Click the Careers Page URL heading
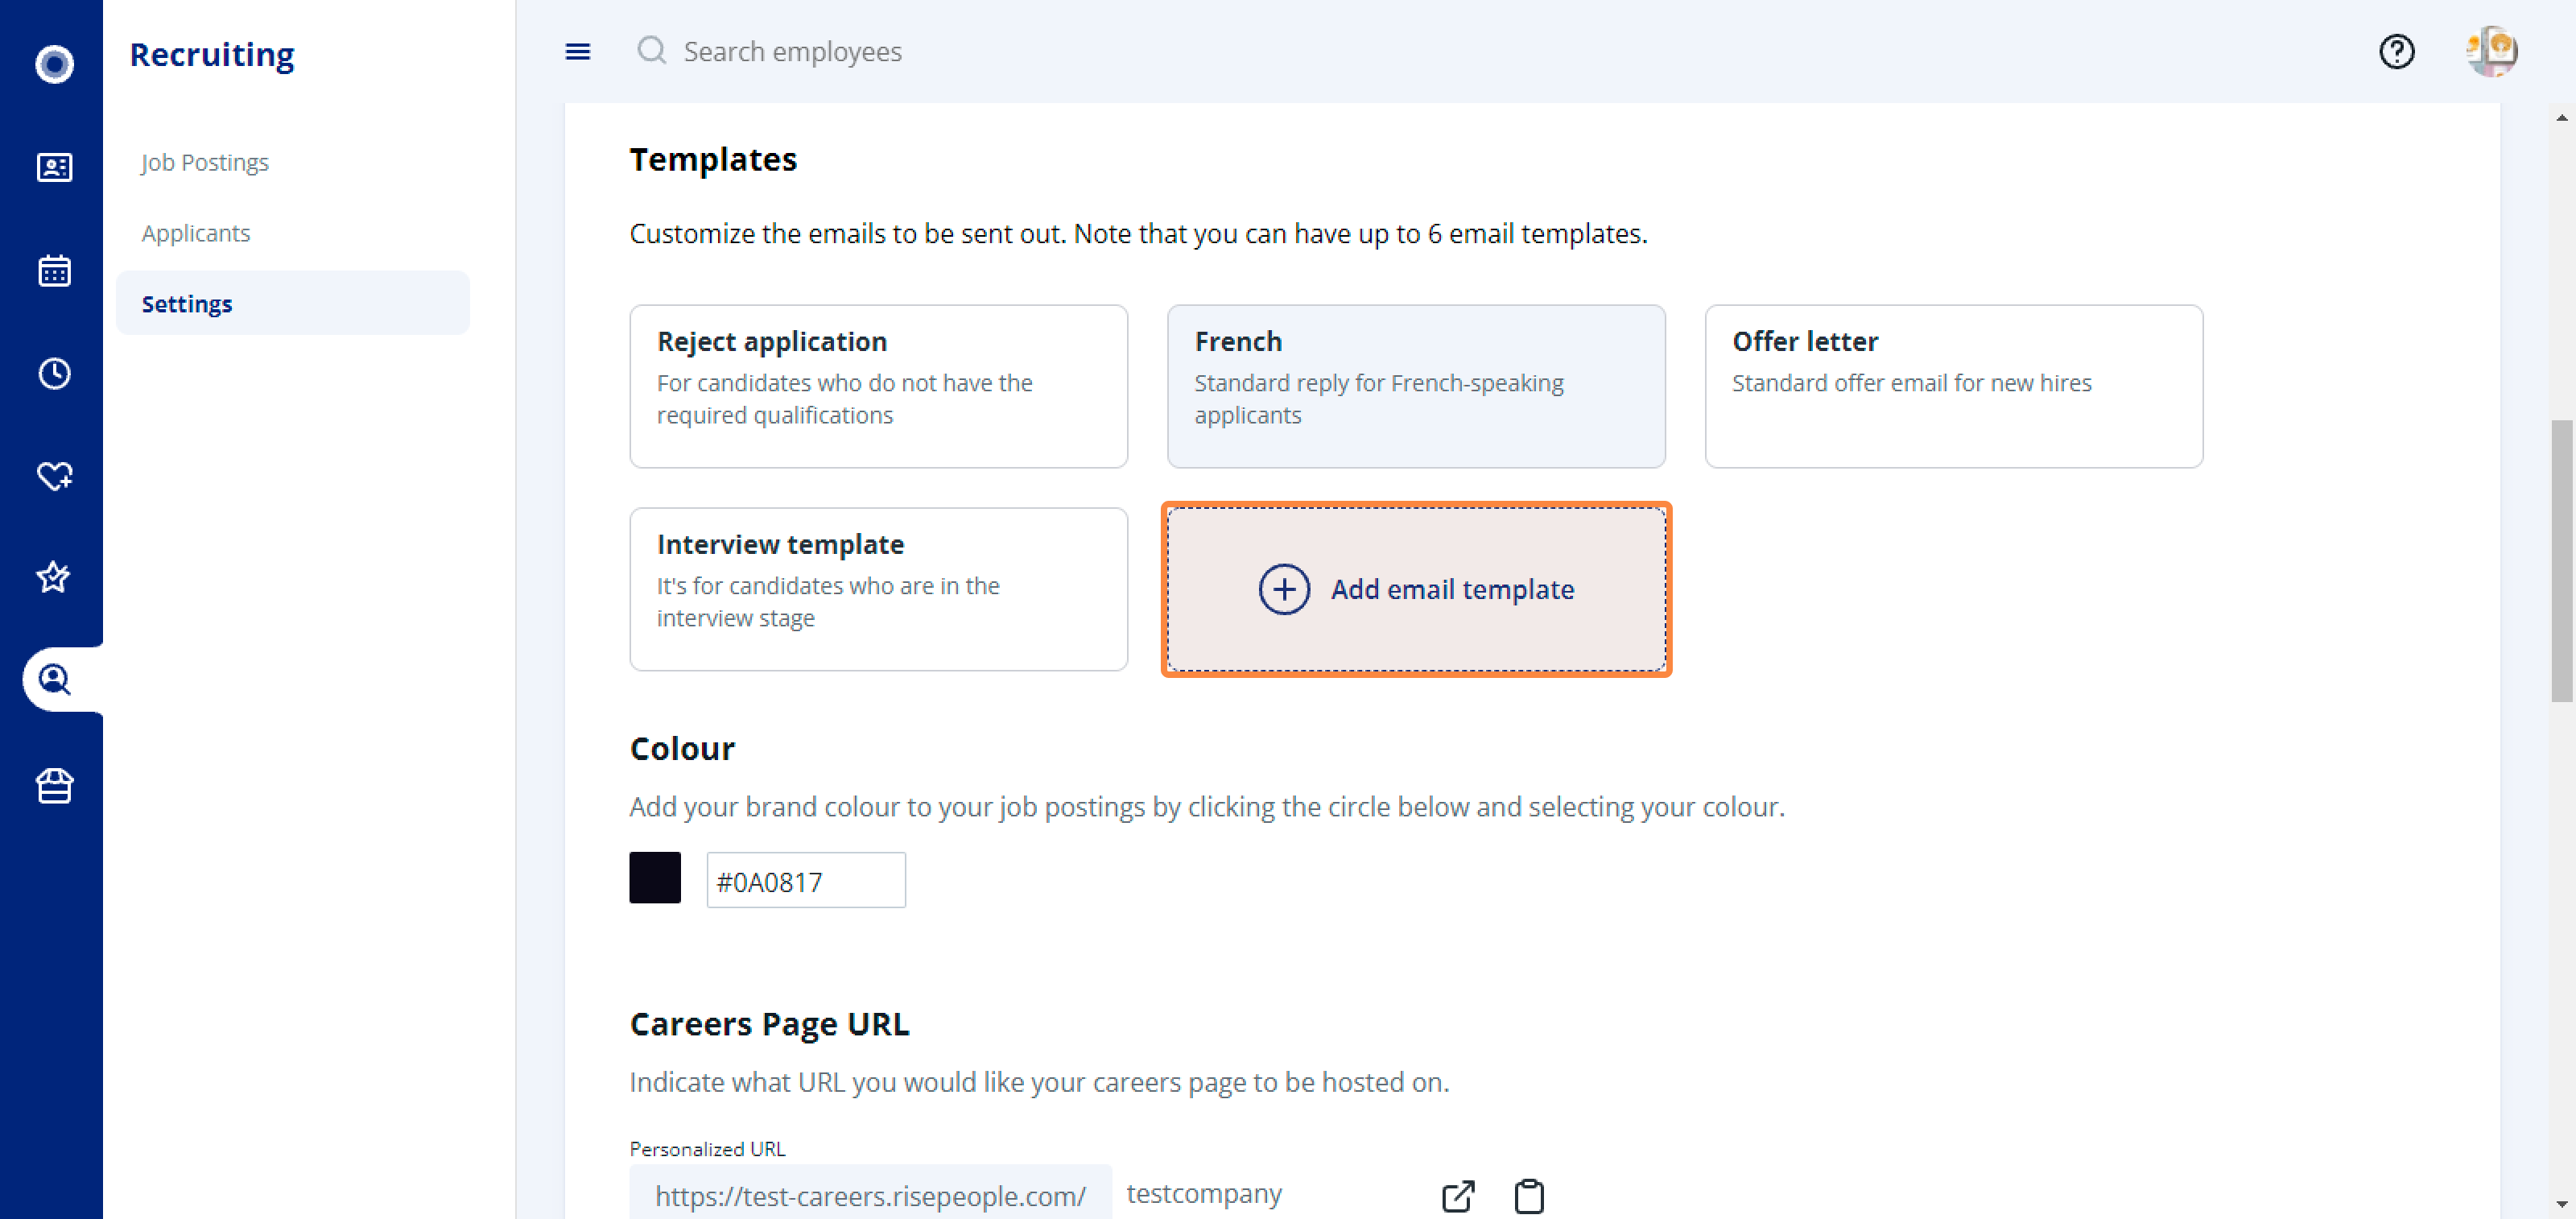2576x1219 pixels. click(x=769, y=1024)
